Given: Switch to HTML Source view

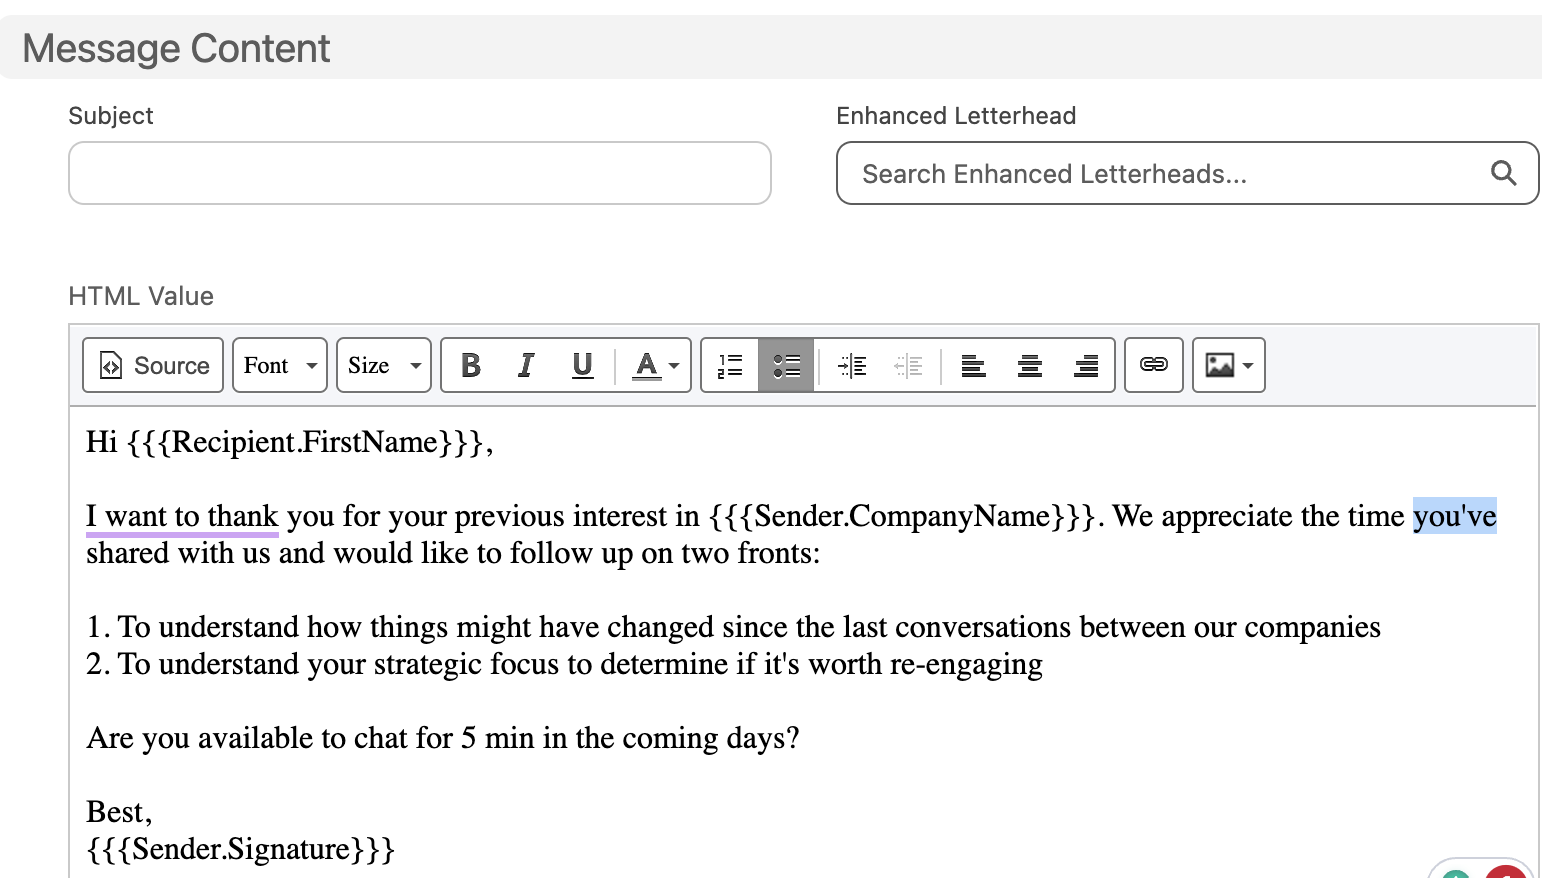Looking at the screenshot, I should click(x=152, y=365).
